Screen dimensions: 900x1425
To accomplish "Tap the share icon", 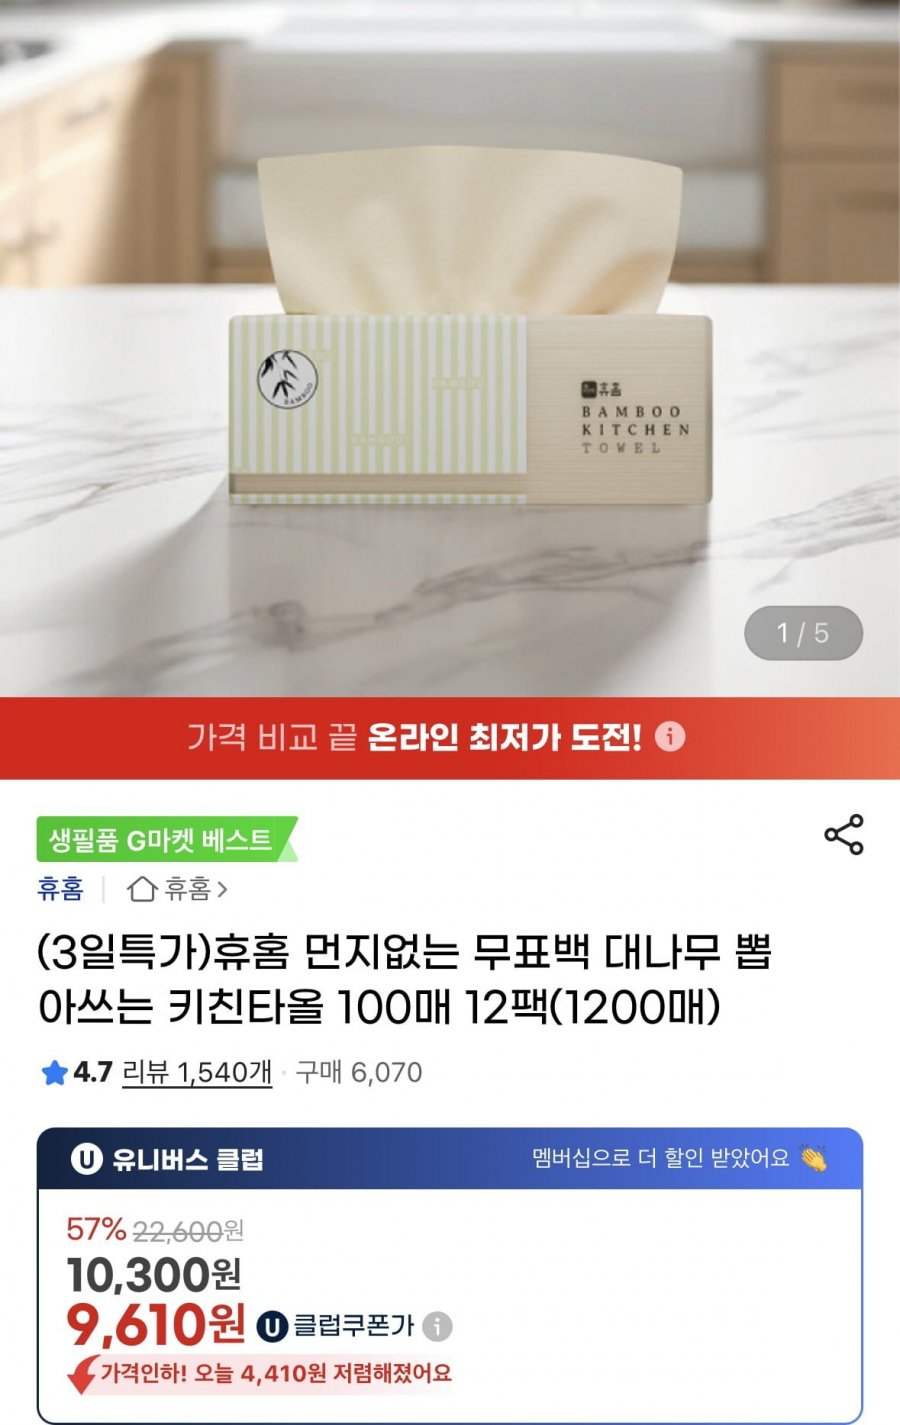I will click(x=843, y=835).
